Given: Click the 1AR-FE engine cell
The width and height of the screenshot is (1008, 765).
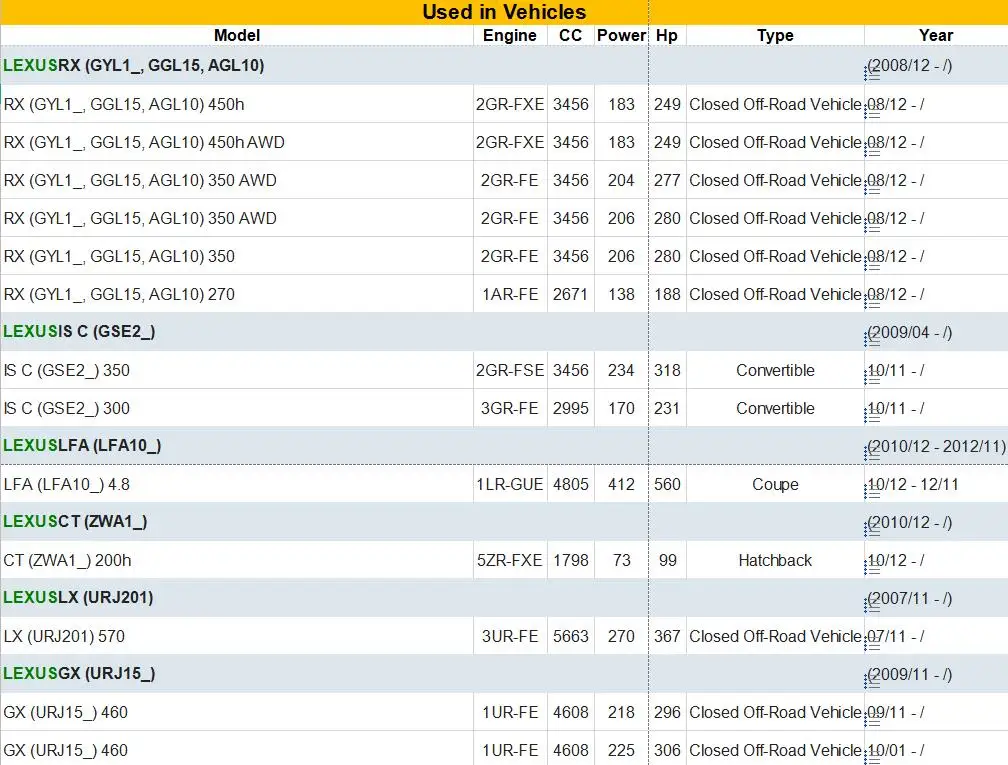Looking at the screenshot, I should tap(510, 294).
